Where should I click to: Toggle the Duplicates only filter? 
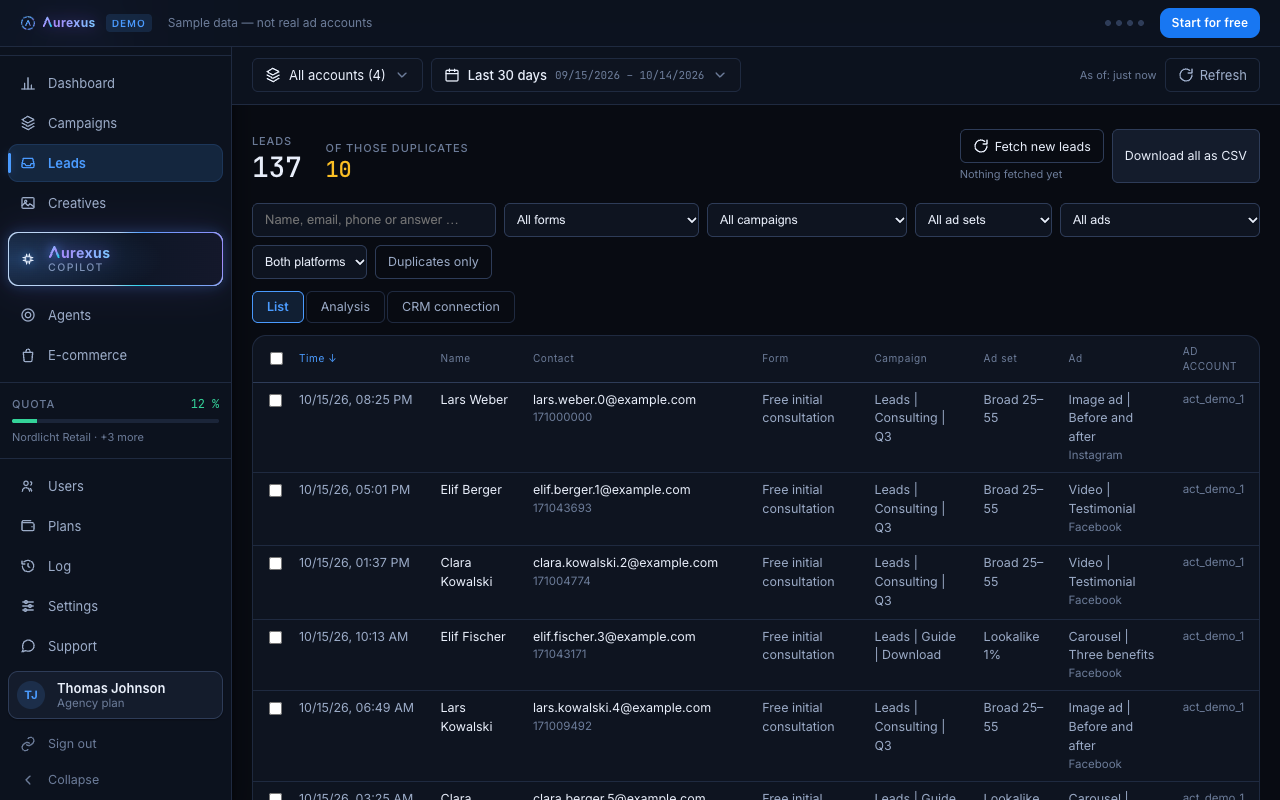point(433,262)
